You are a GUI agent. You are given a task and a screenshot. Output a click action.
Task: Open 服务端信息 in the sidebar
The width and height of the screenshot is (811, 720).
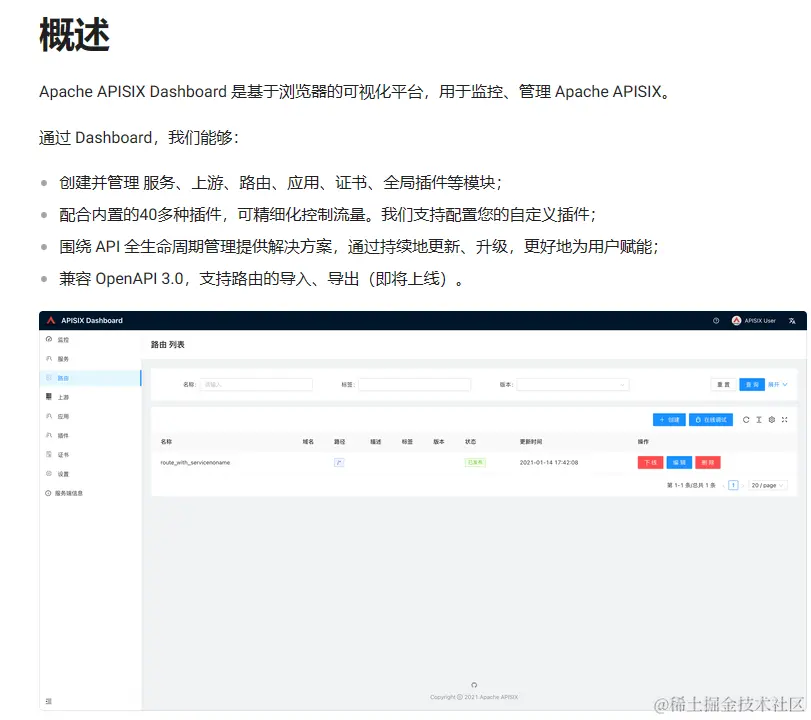click(x=90, y=493)
